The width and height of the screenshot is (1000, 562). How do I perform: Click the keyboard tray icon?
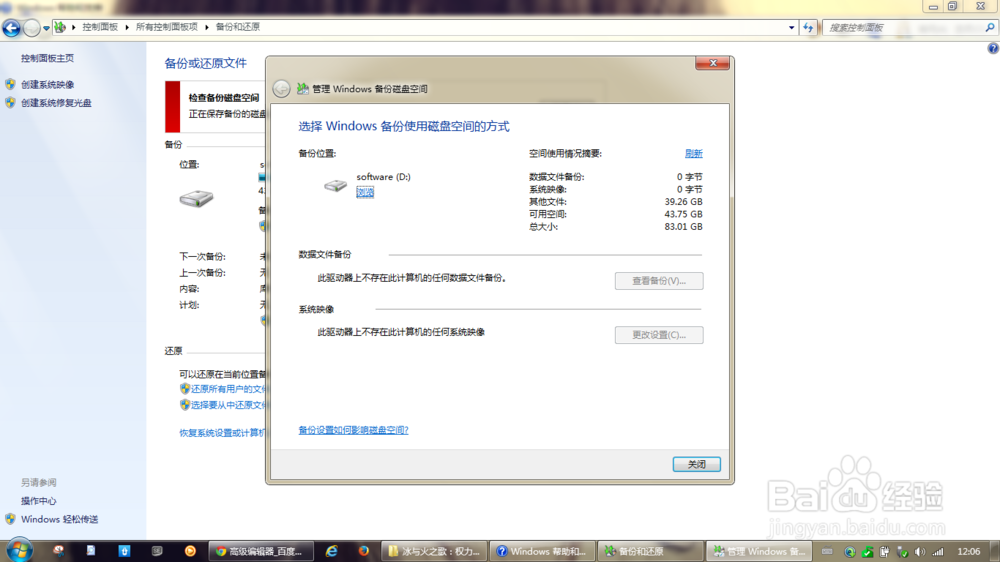(x=827, y=552)
